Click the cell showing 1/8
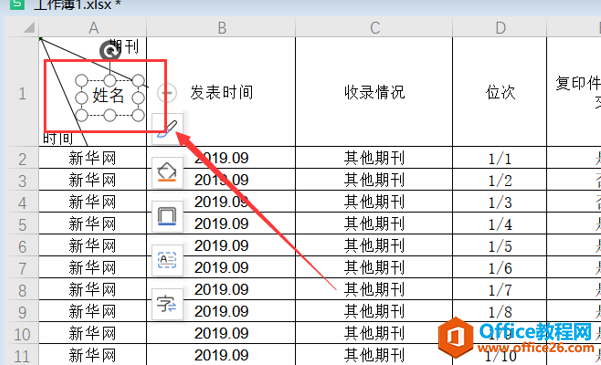Viewport: 601px width, 365px height. 499,311
